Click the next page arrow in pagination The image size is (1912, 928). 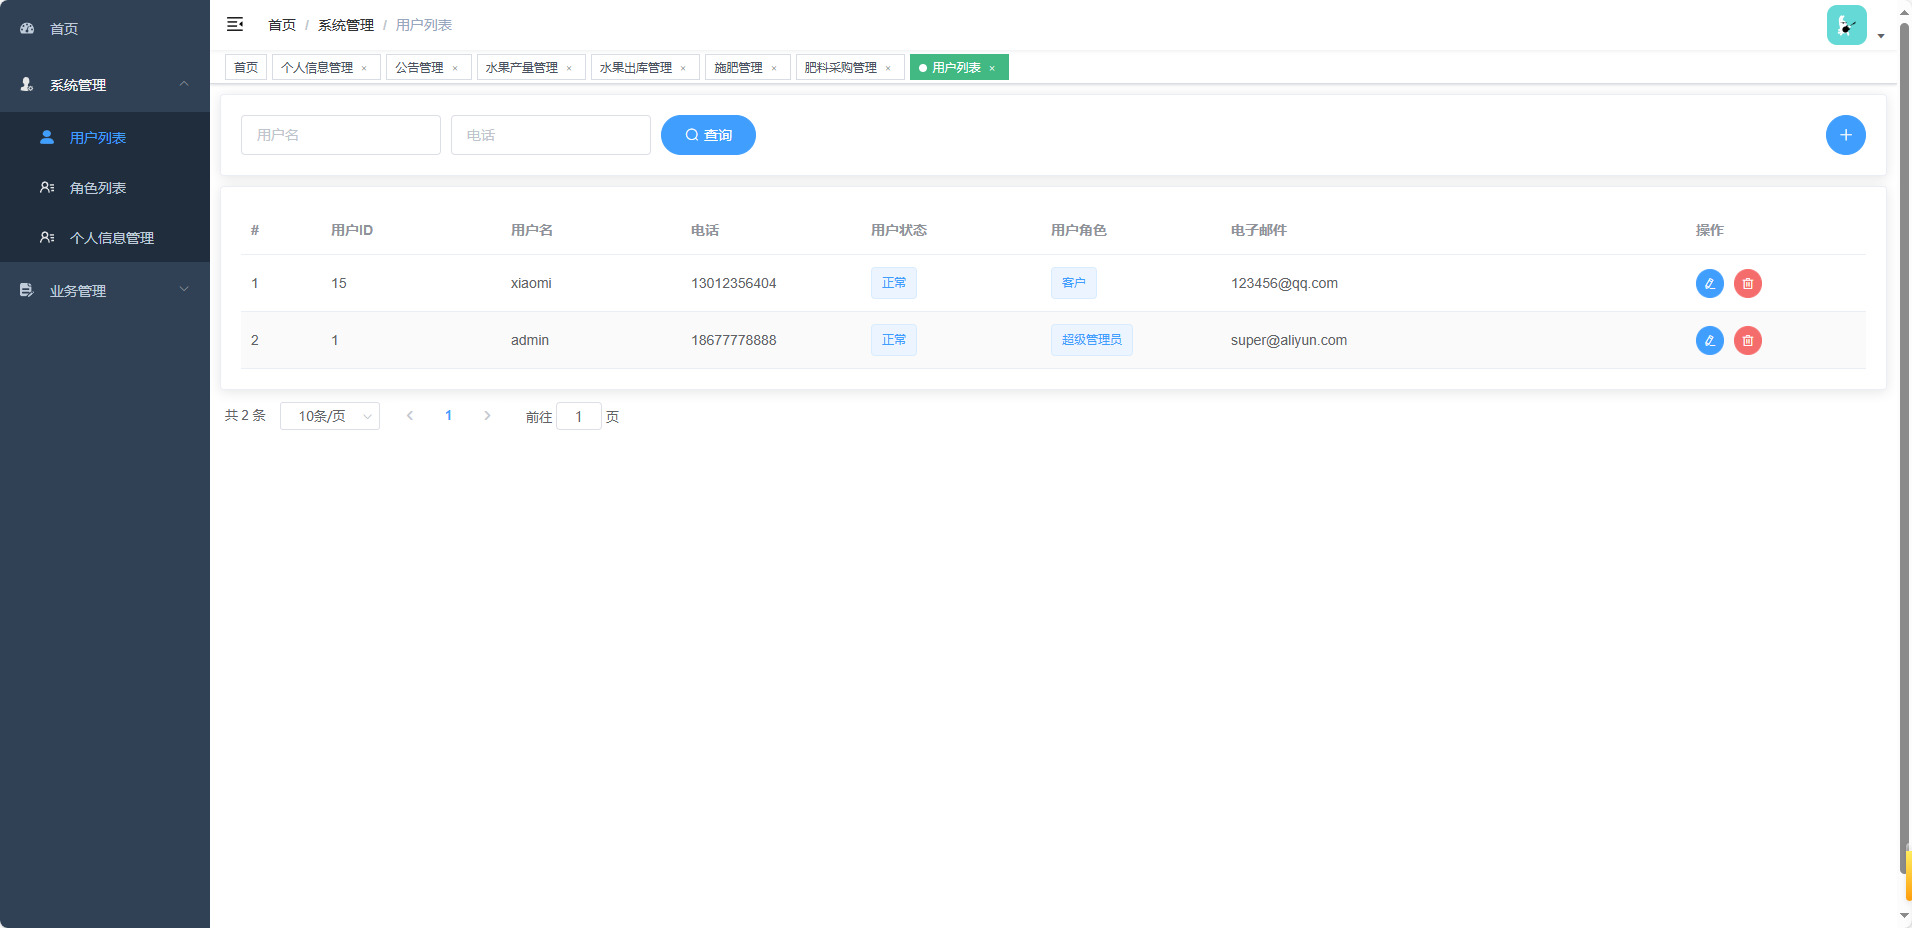click(x=487, y=416)
